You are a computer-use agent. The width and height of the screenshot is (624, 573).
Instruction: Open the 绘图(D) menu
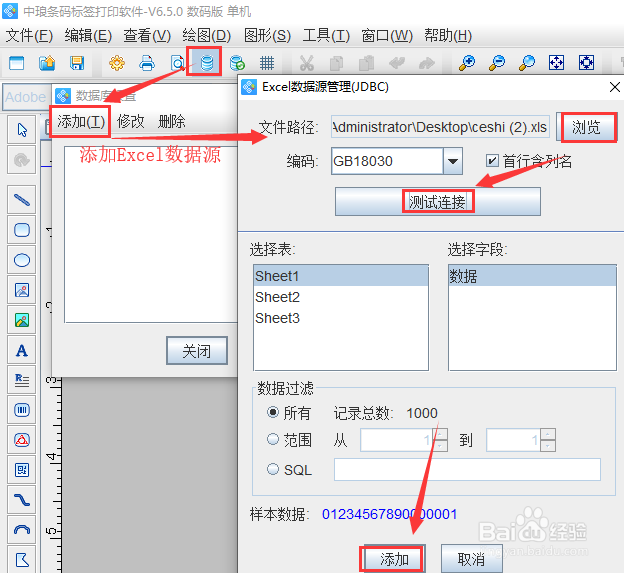point(207,36)
